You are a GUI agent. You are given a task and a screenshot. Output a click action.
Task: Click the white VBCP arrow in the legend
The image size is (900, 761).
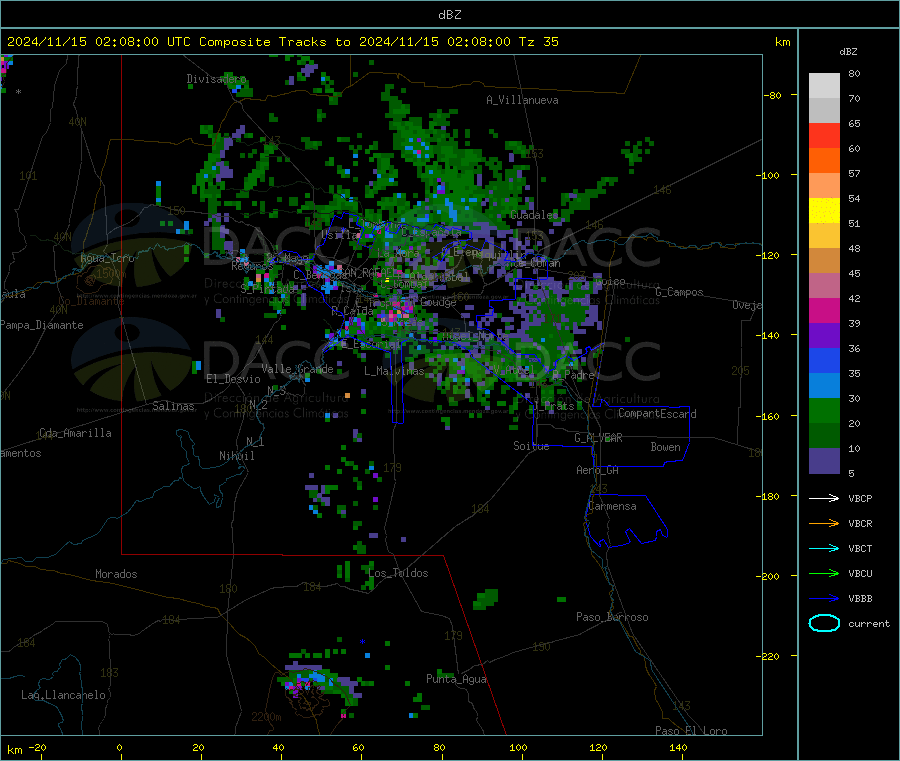pos(824,498)
